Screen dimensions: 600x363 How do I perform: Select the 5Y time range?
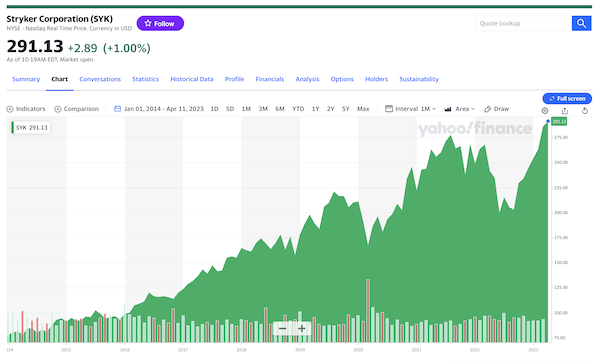[x=346, y=109]
